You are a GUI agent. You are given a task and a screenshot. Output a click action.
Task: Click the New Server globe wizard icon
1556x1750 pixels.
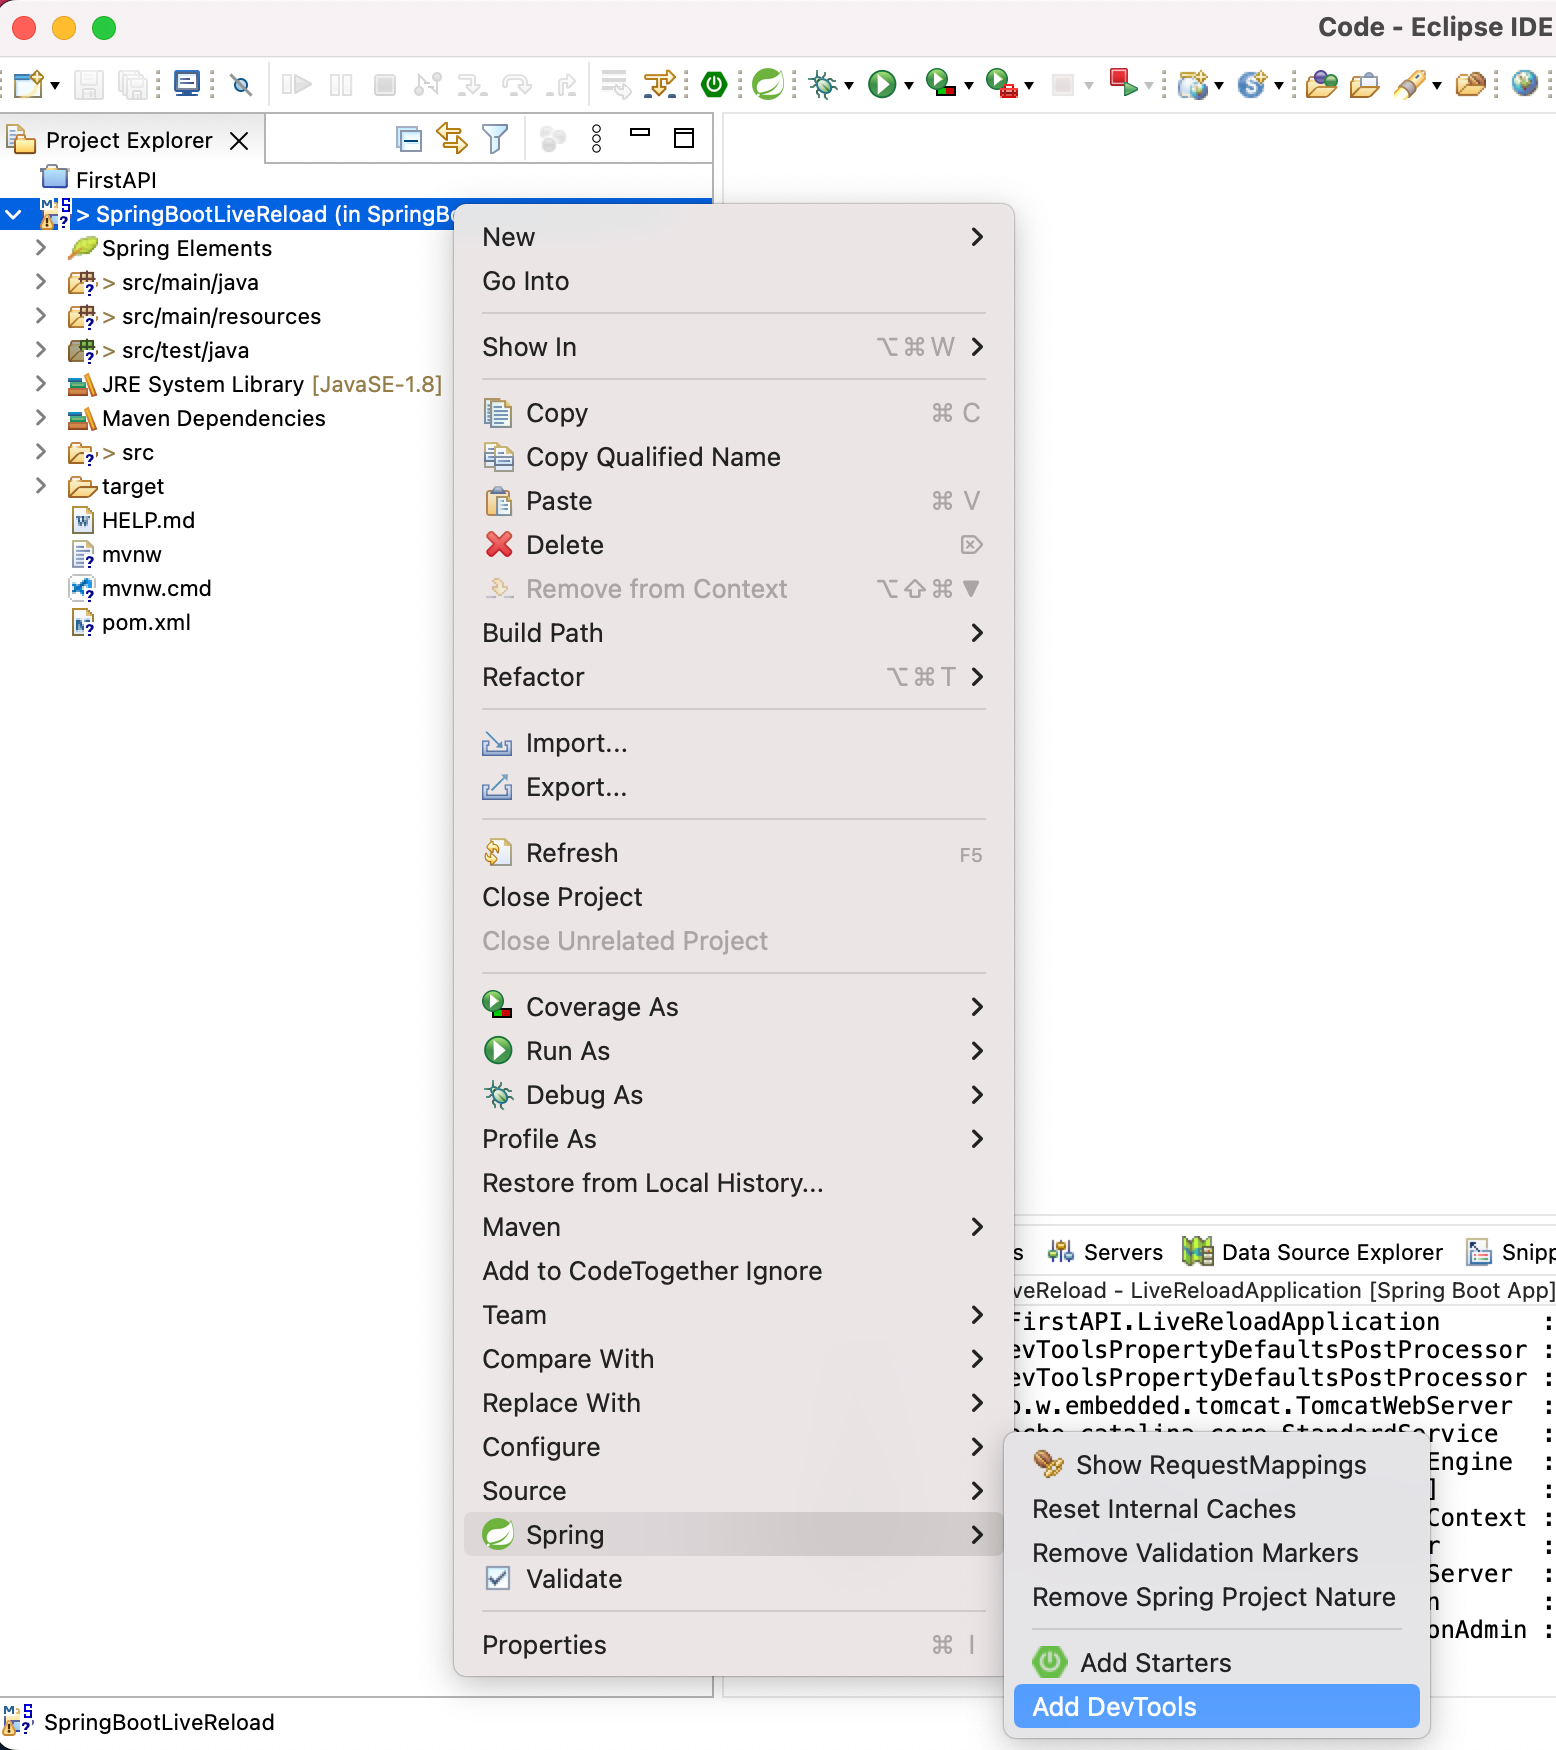click(x=1193, y=84)
